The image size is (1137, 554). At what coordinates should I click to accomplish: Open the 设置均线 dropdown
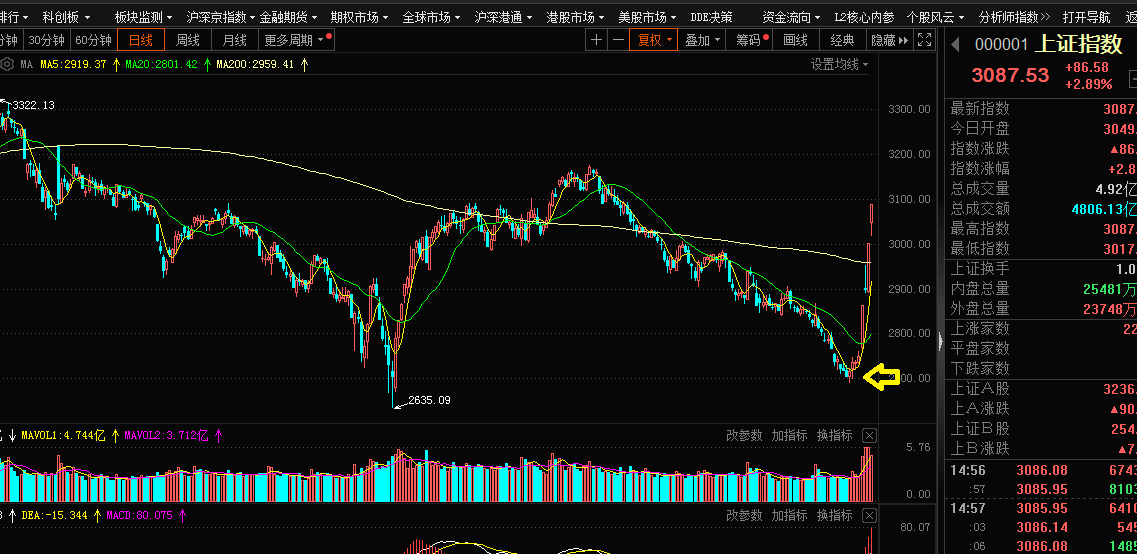tap(839, 65)
